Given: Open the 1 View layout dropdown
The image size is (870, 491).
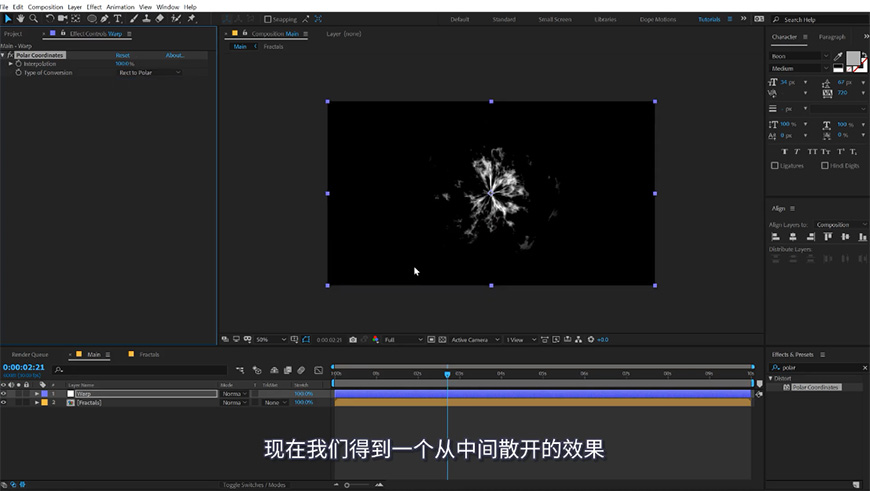Looking at the screenshot, I should click(520, 340).
